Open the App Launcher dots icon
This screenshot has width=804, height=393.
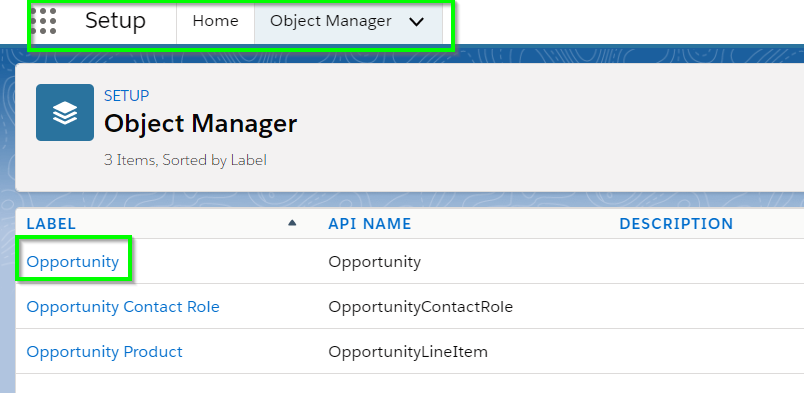pos(44,21)
